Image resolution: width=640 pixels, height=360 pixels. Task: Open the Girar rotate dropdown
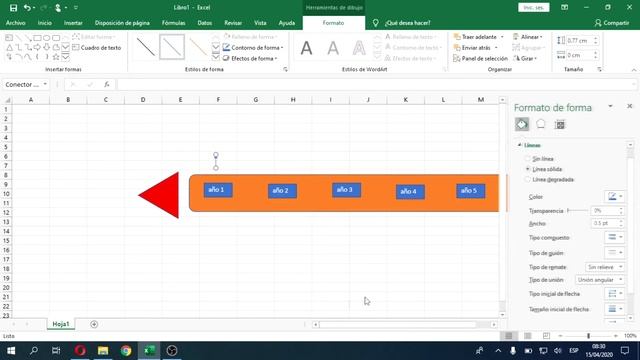525,58
